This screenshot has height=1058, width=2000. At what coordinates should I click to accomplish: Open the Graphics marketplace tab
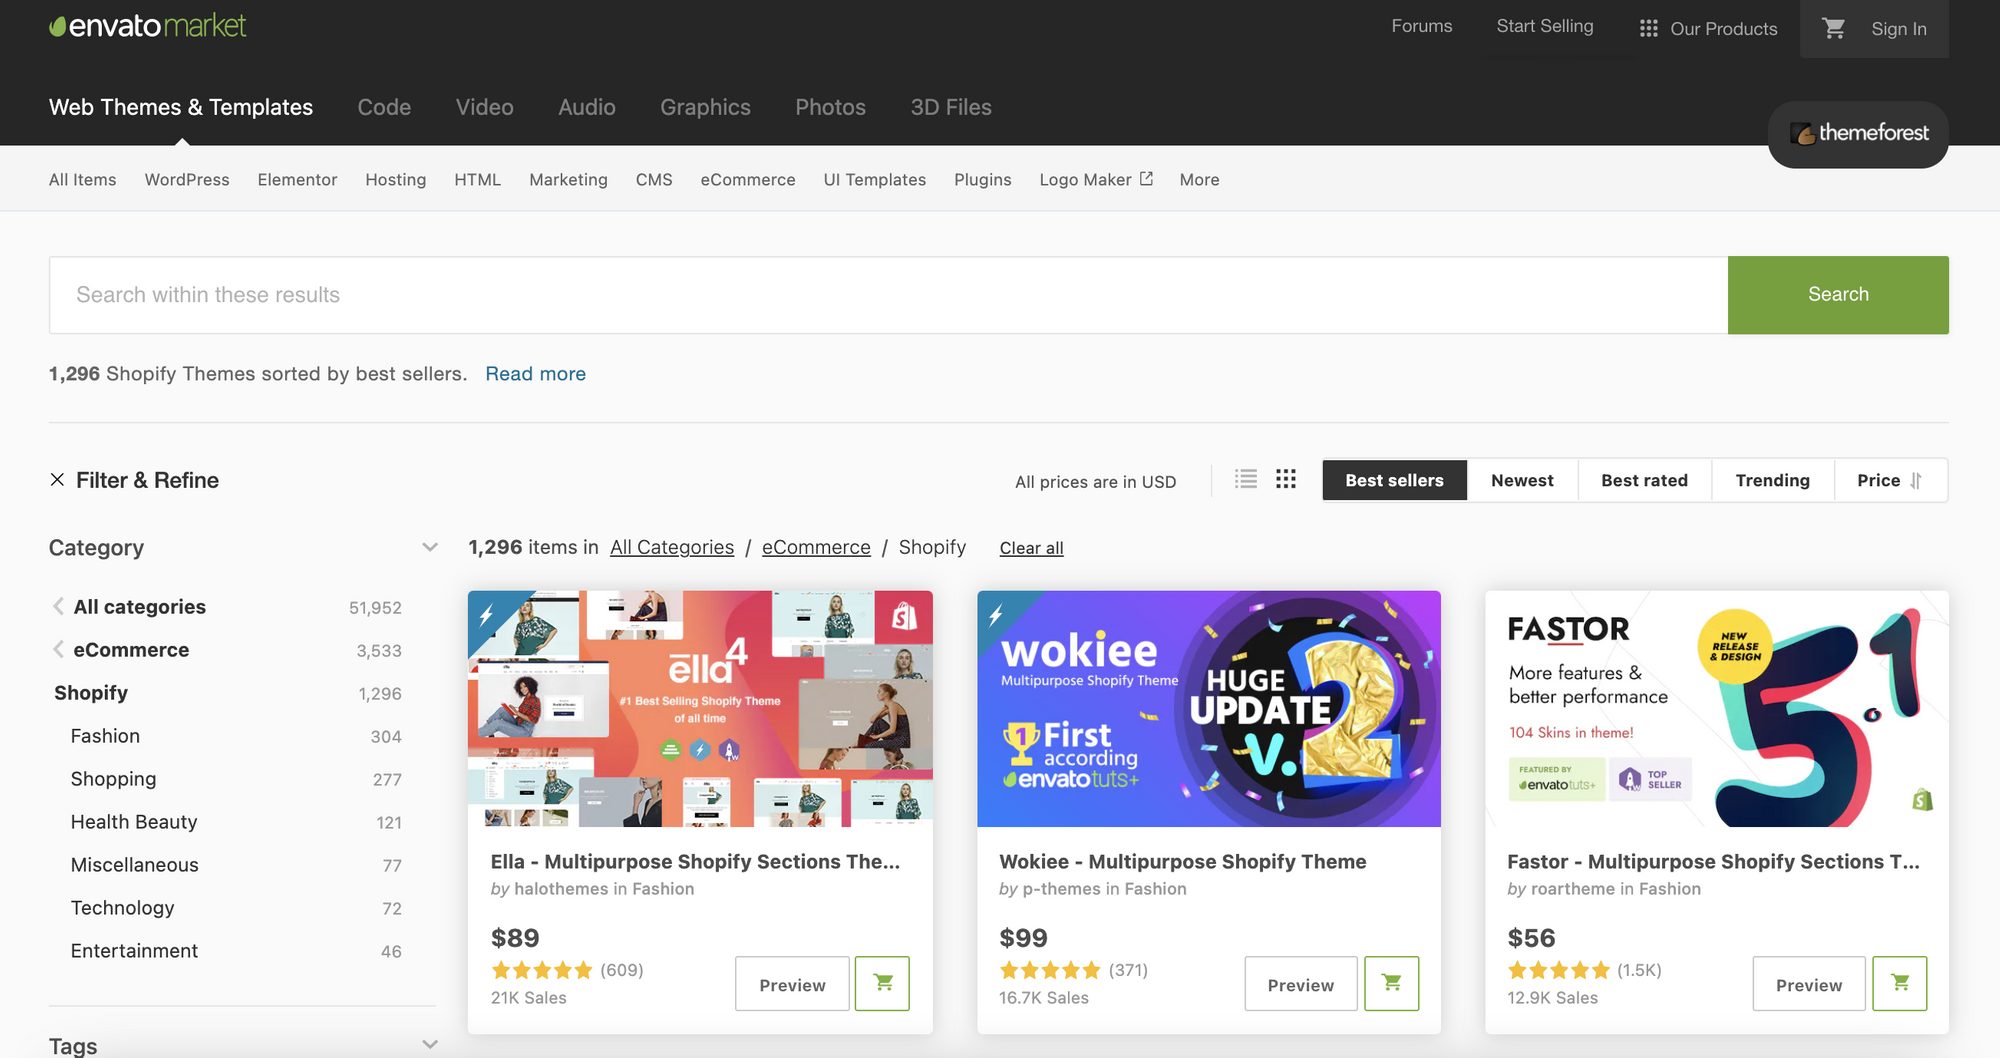click(705, 107)
